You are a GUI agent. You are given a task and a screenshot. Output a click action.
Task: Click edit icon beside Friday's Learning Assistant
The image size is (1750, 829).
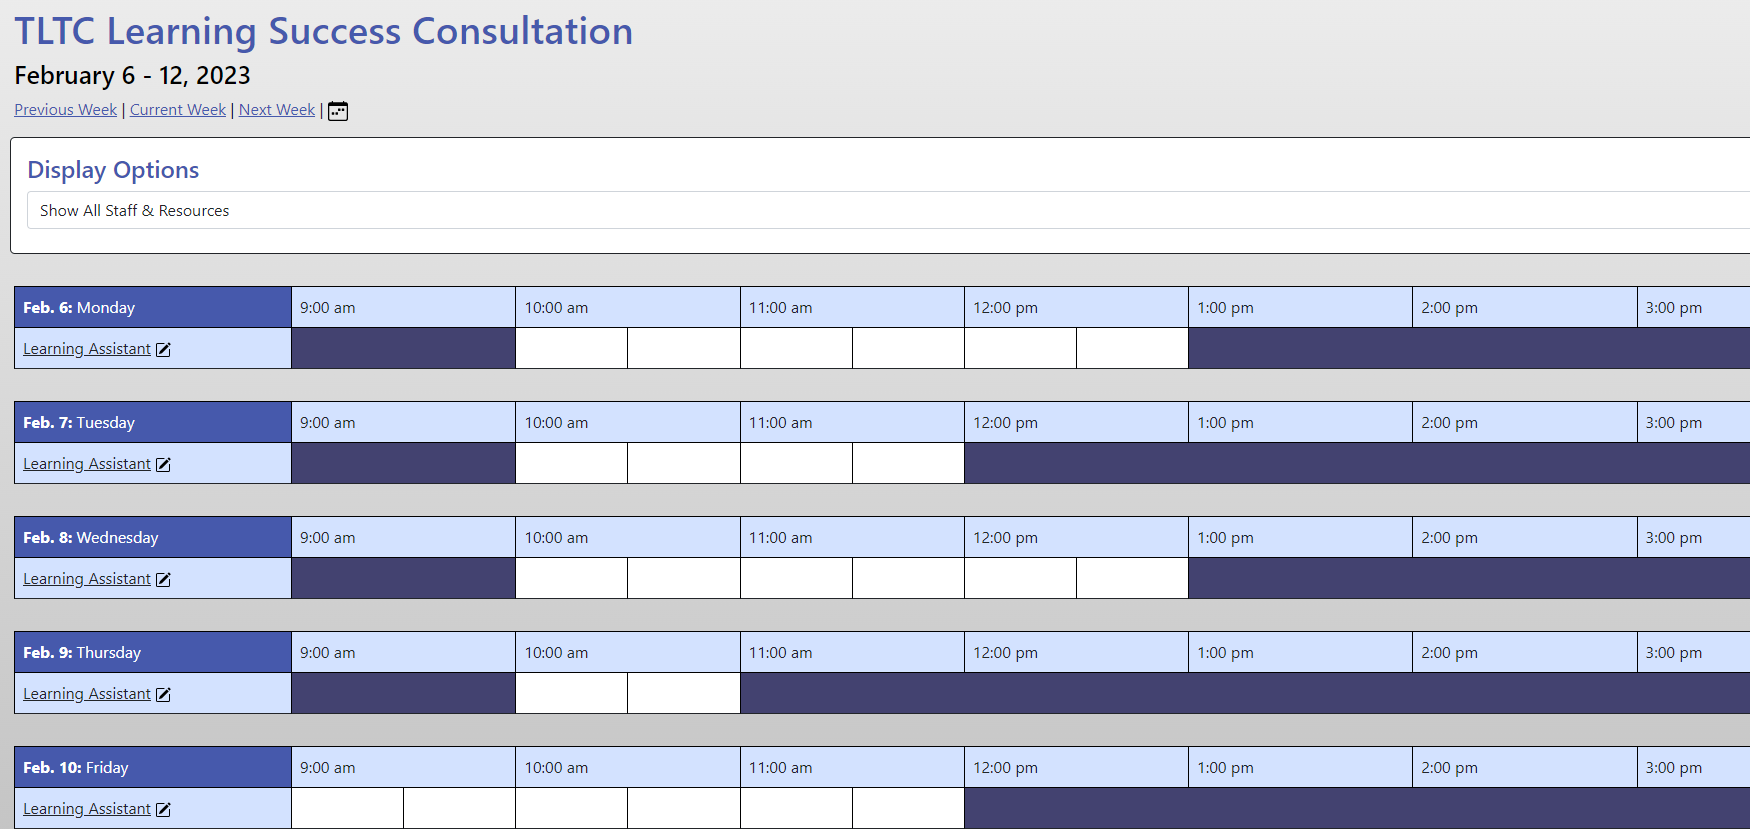pyautogui.click(x=163, y=809)
